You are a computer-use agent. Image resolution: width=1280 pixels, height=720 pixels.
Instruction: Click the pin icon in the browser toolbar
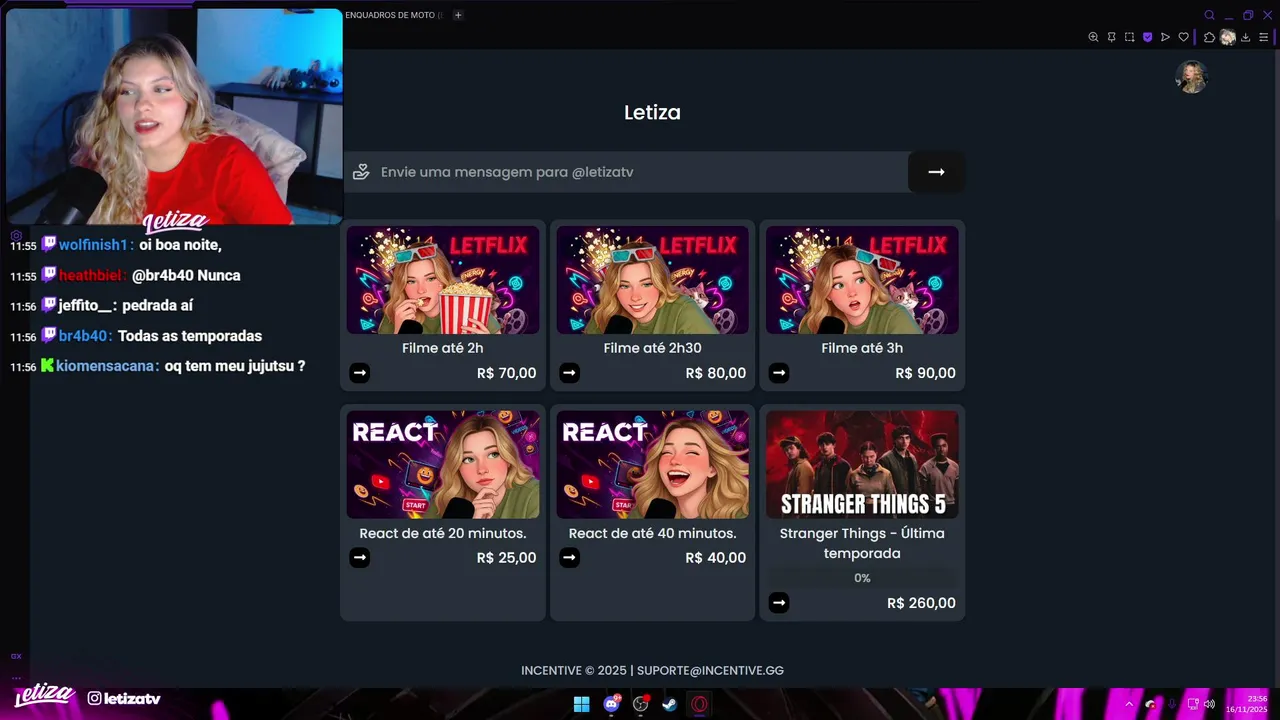1111,37
